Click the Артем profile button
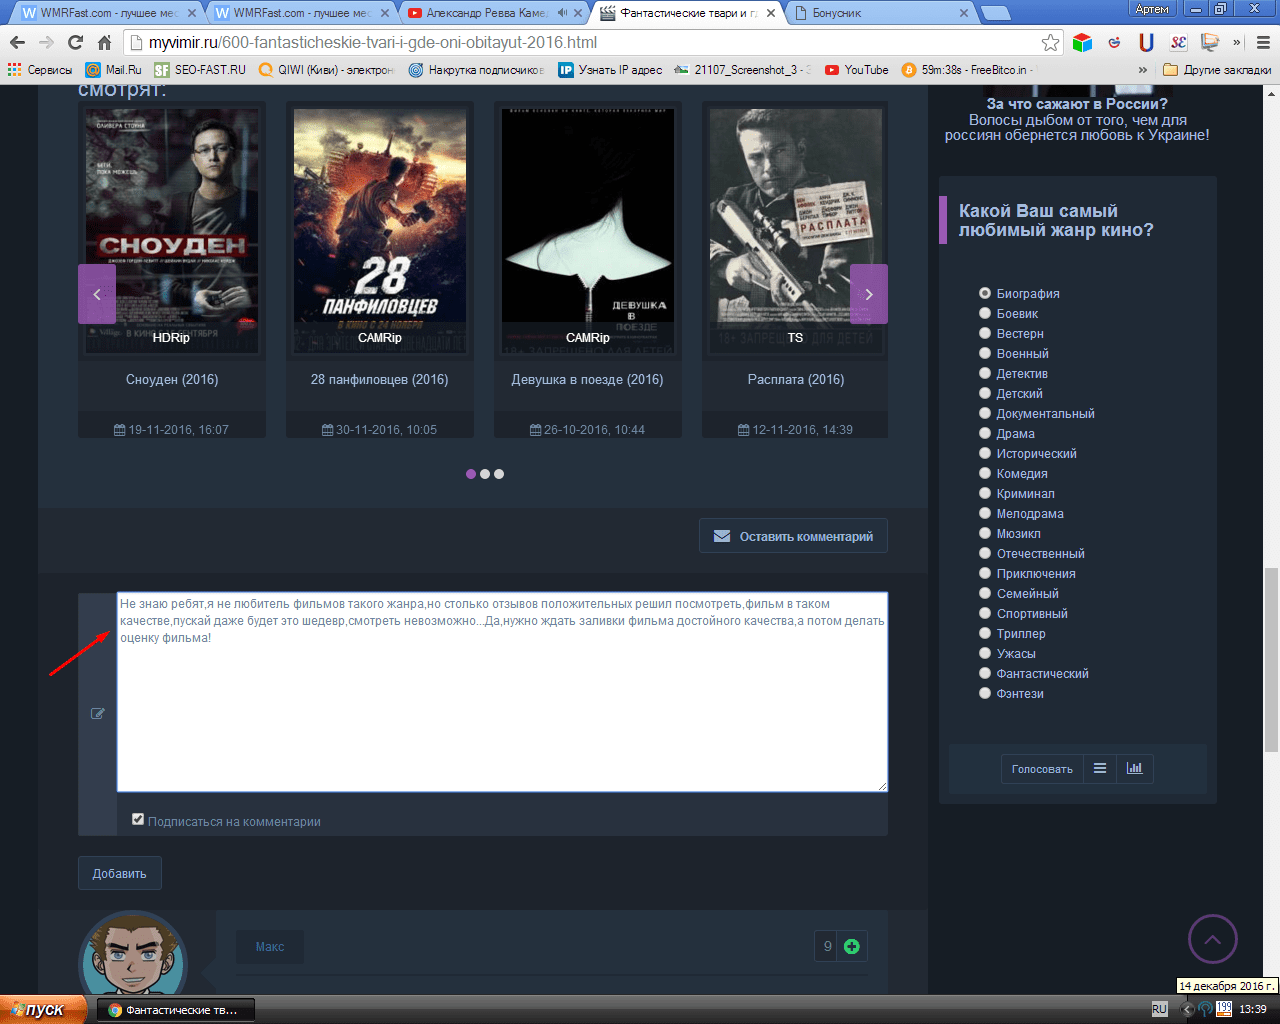Screen dimensions: 1280x1024 pyautogui.click(x=1152, y=9)
